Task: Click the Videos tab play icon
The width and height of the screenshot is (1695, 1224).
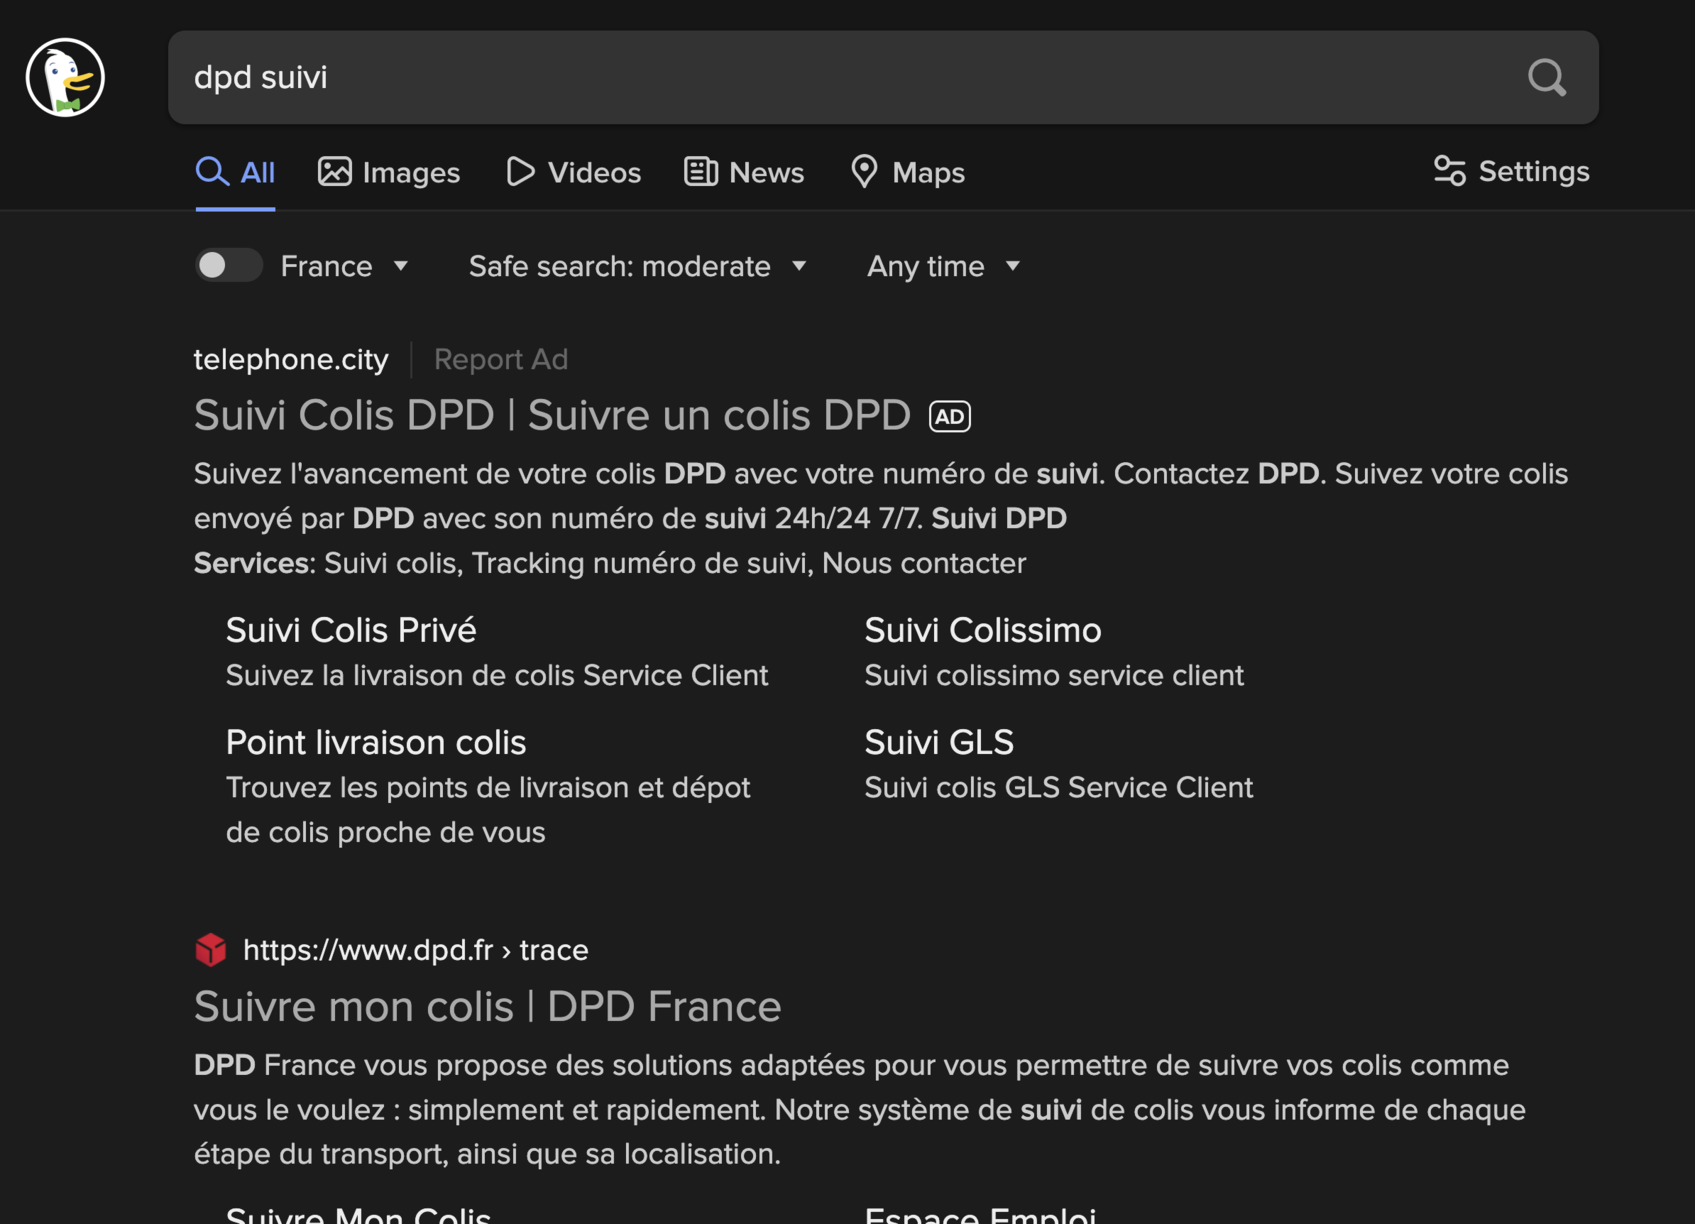Action: [520, 172]
